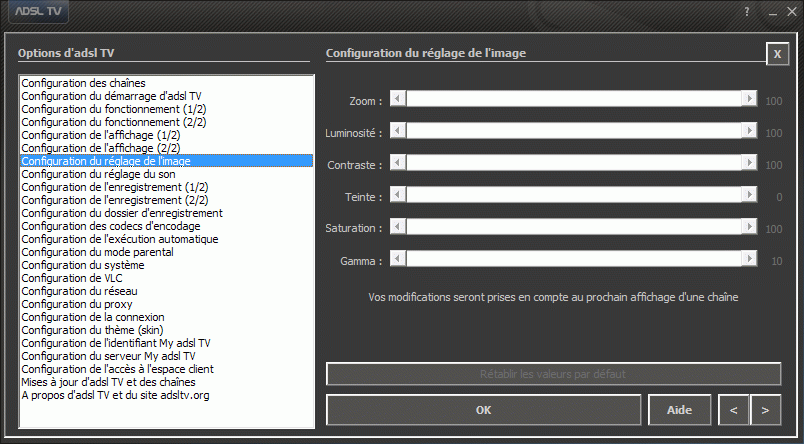804x444 pixels.
Task: Click left arrow of Teinte slider
Action: point(398,194)
